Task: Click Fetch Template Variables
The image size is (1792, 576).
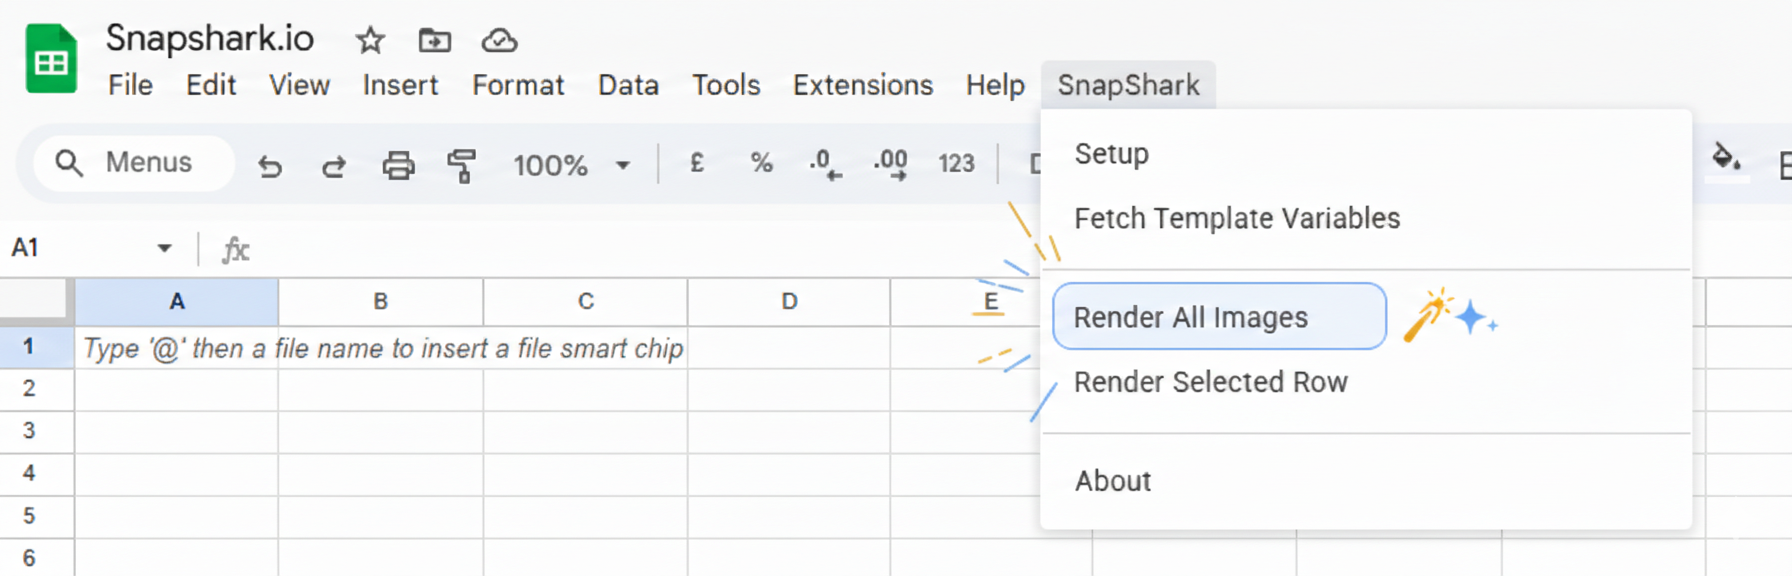Action: [1237, 218]
